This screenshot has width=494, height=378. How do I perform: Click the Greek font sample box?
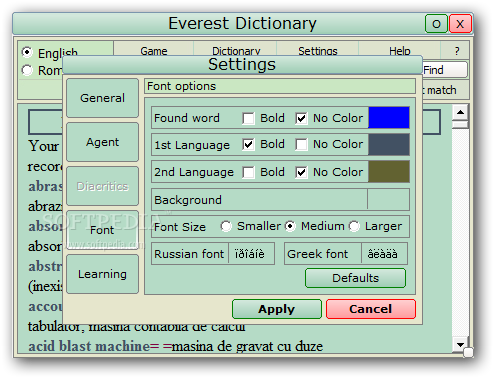[384, 254]
